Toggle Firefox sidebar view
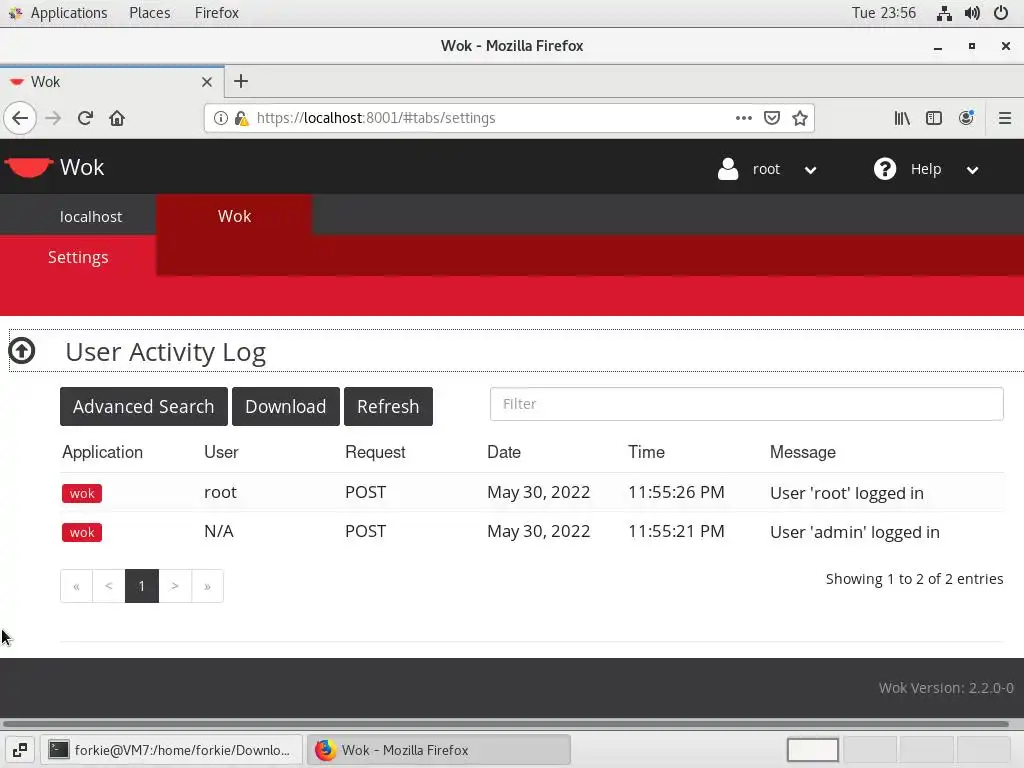Image resolution: width=1024 pixels, height=768 pixels. [934, 118]
